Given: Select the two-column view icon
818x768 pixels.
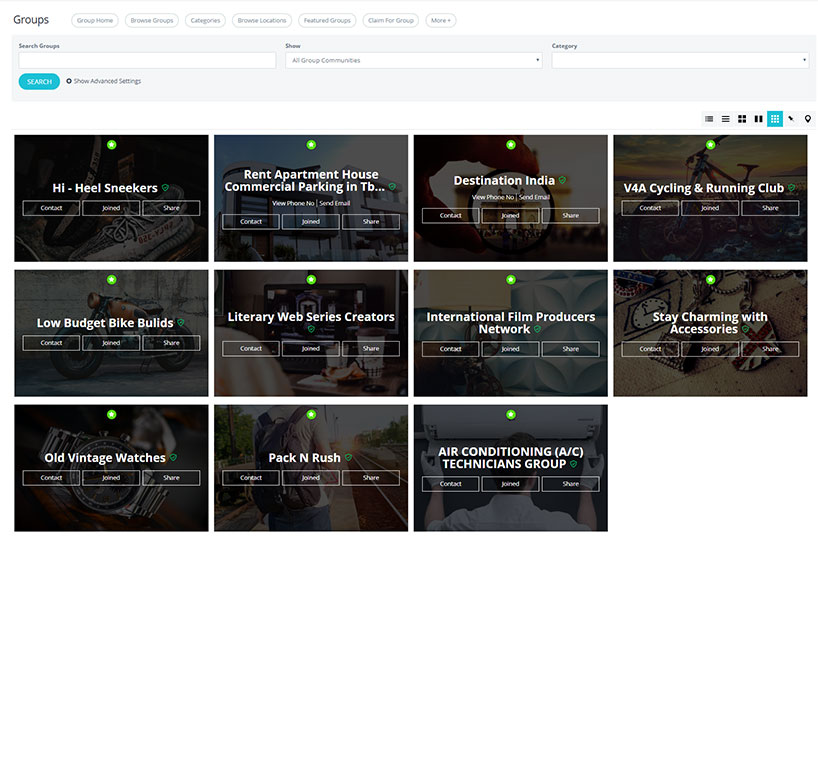Looking at the screenshot, I should click(x=758, y=119).
